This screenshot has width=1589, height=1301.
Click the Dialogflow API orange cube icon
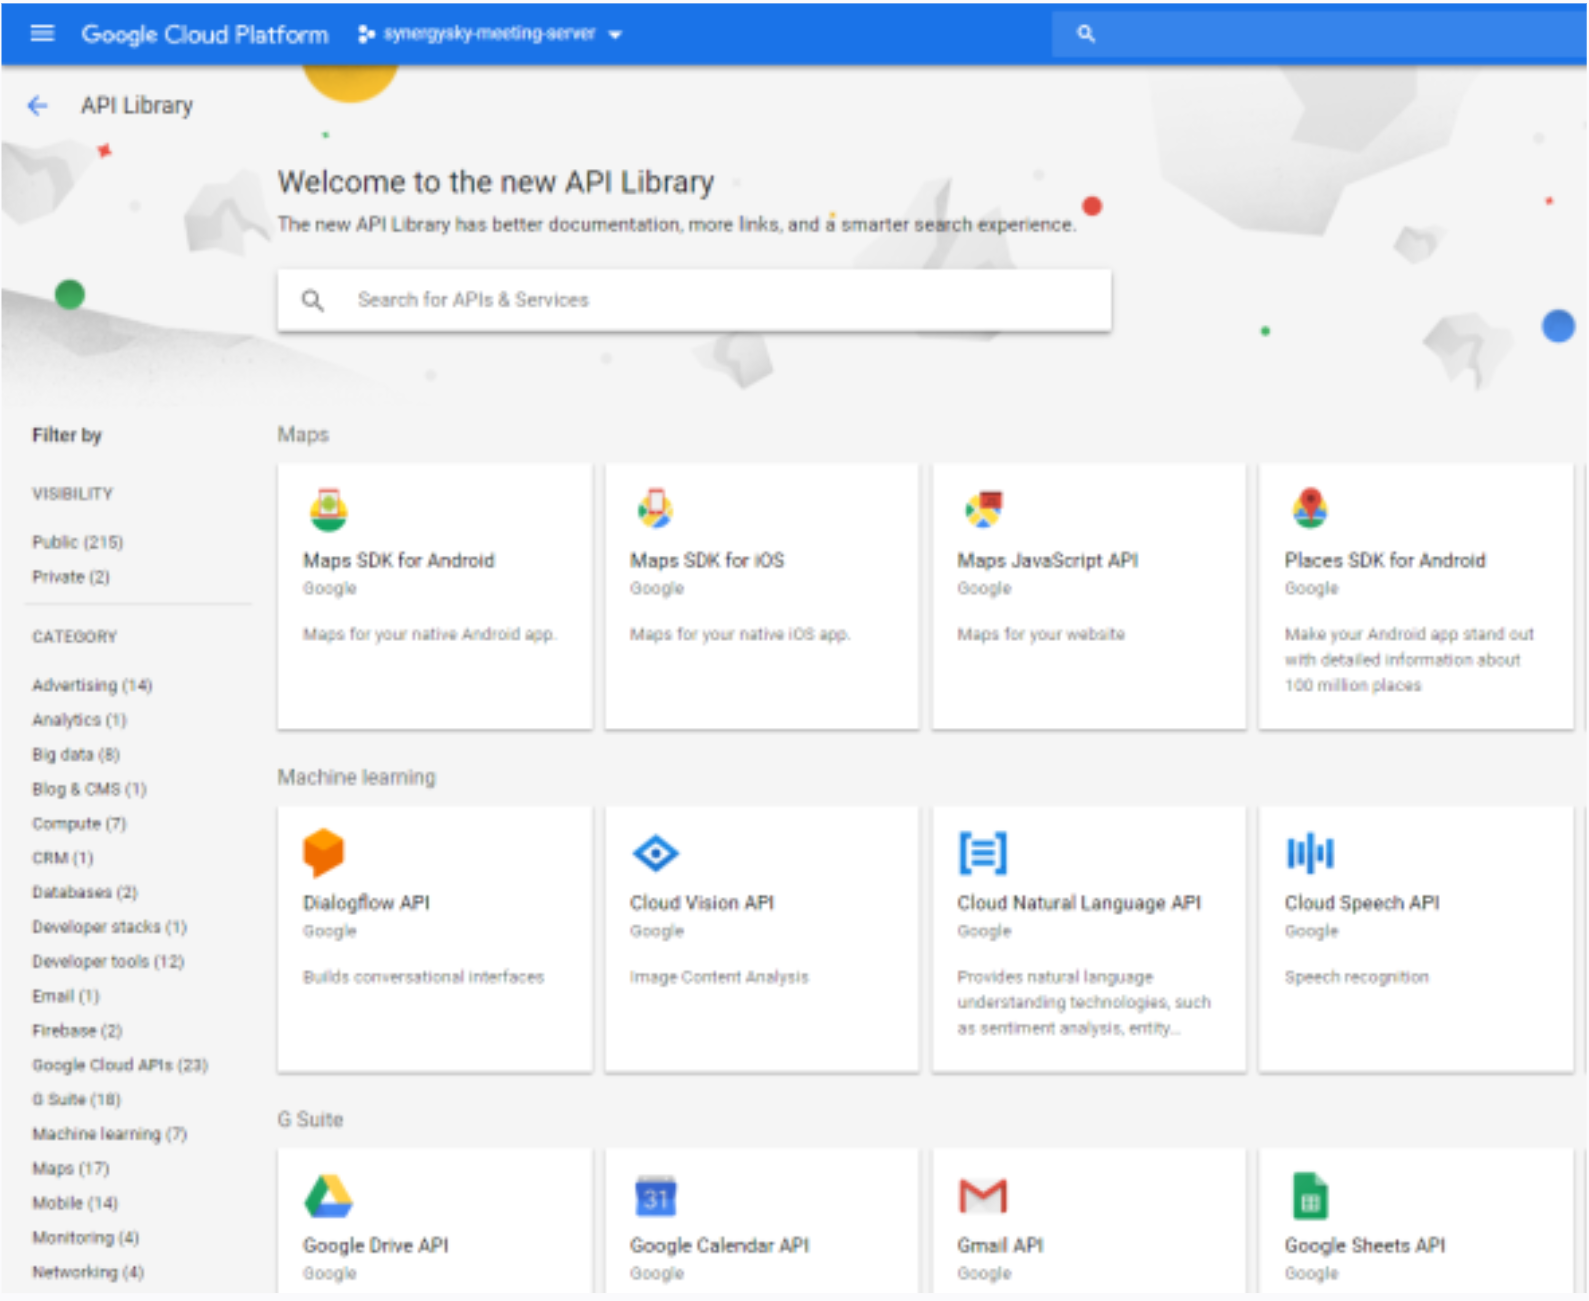tap(323, 852)
